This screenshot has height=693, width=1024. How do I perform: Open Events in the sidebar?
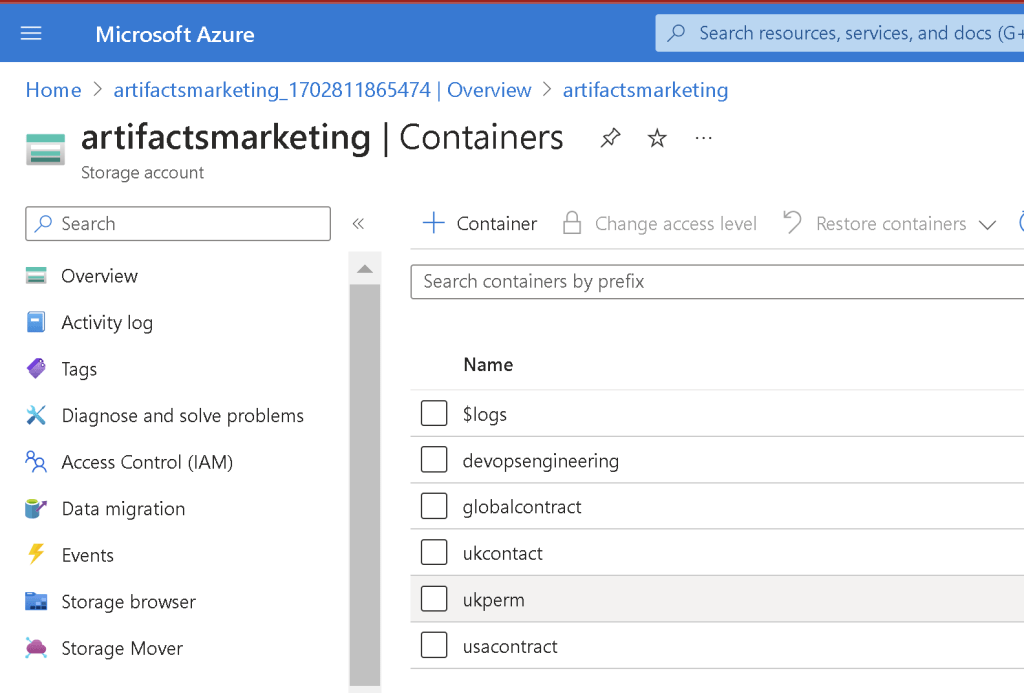pos(88,555)
